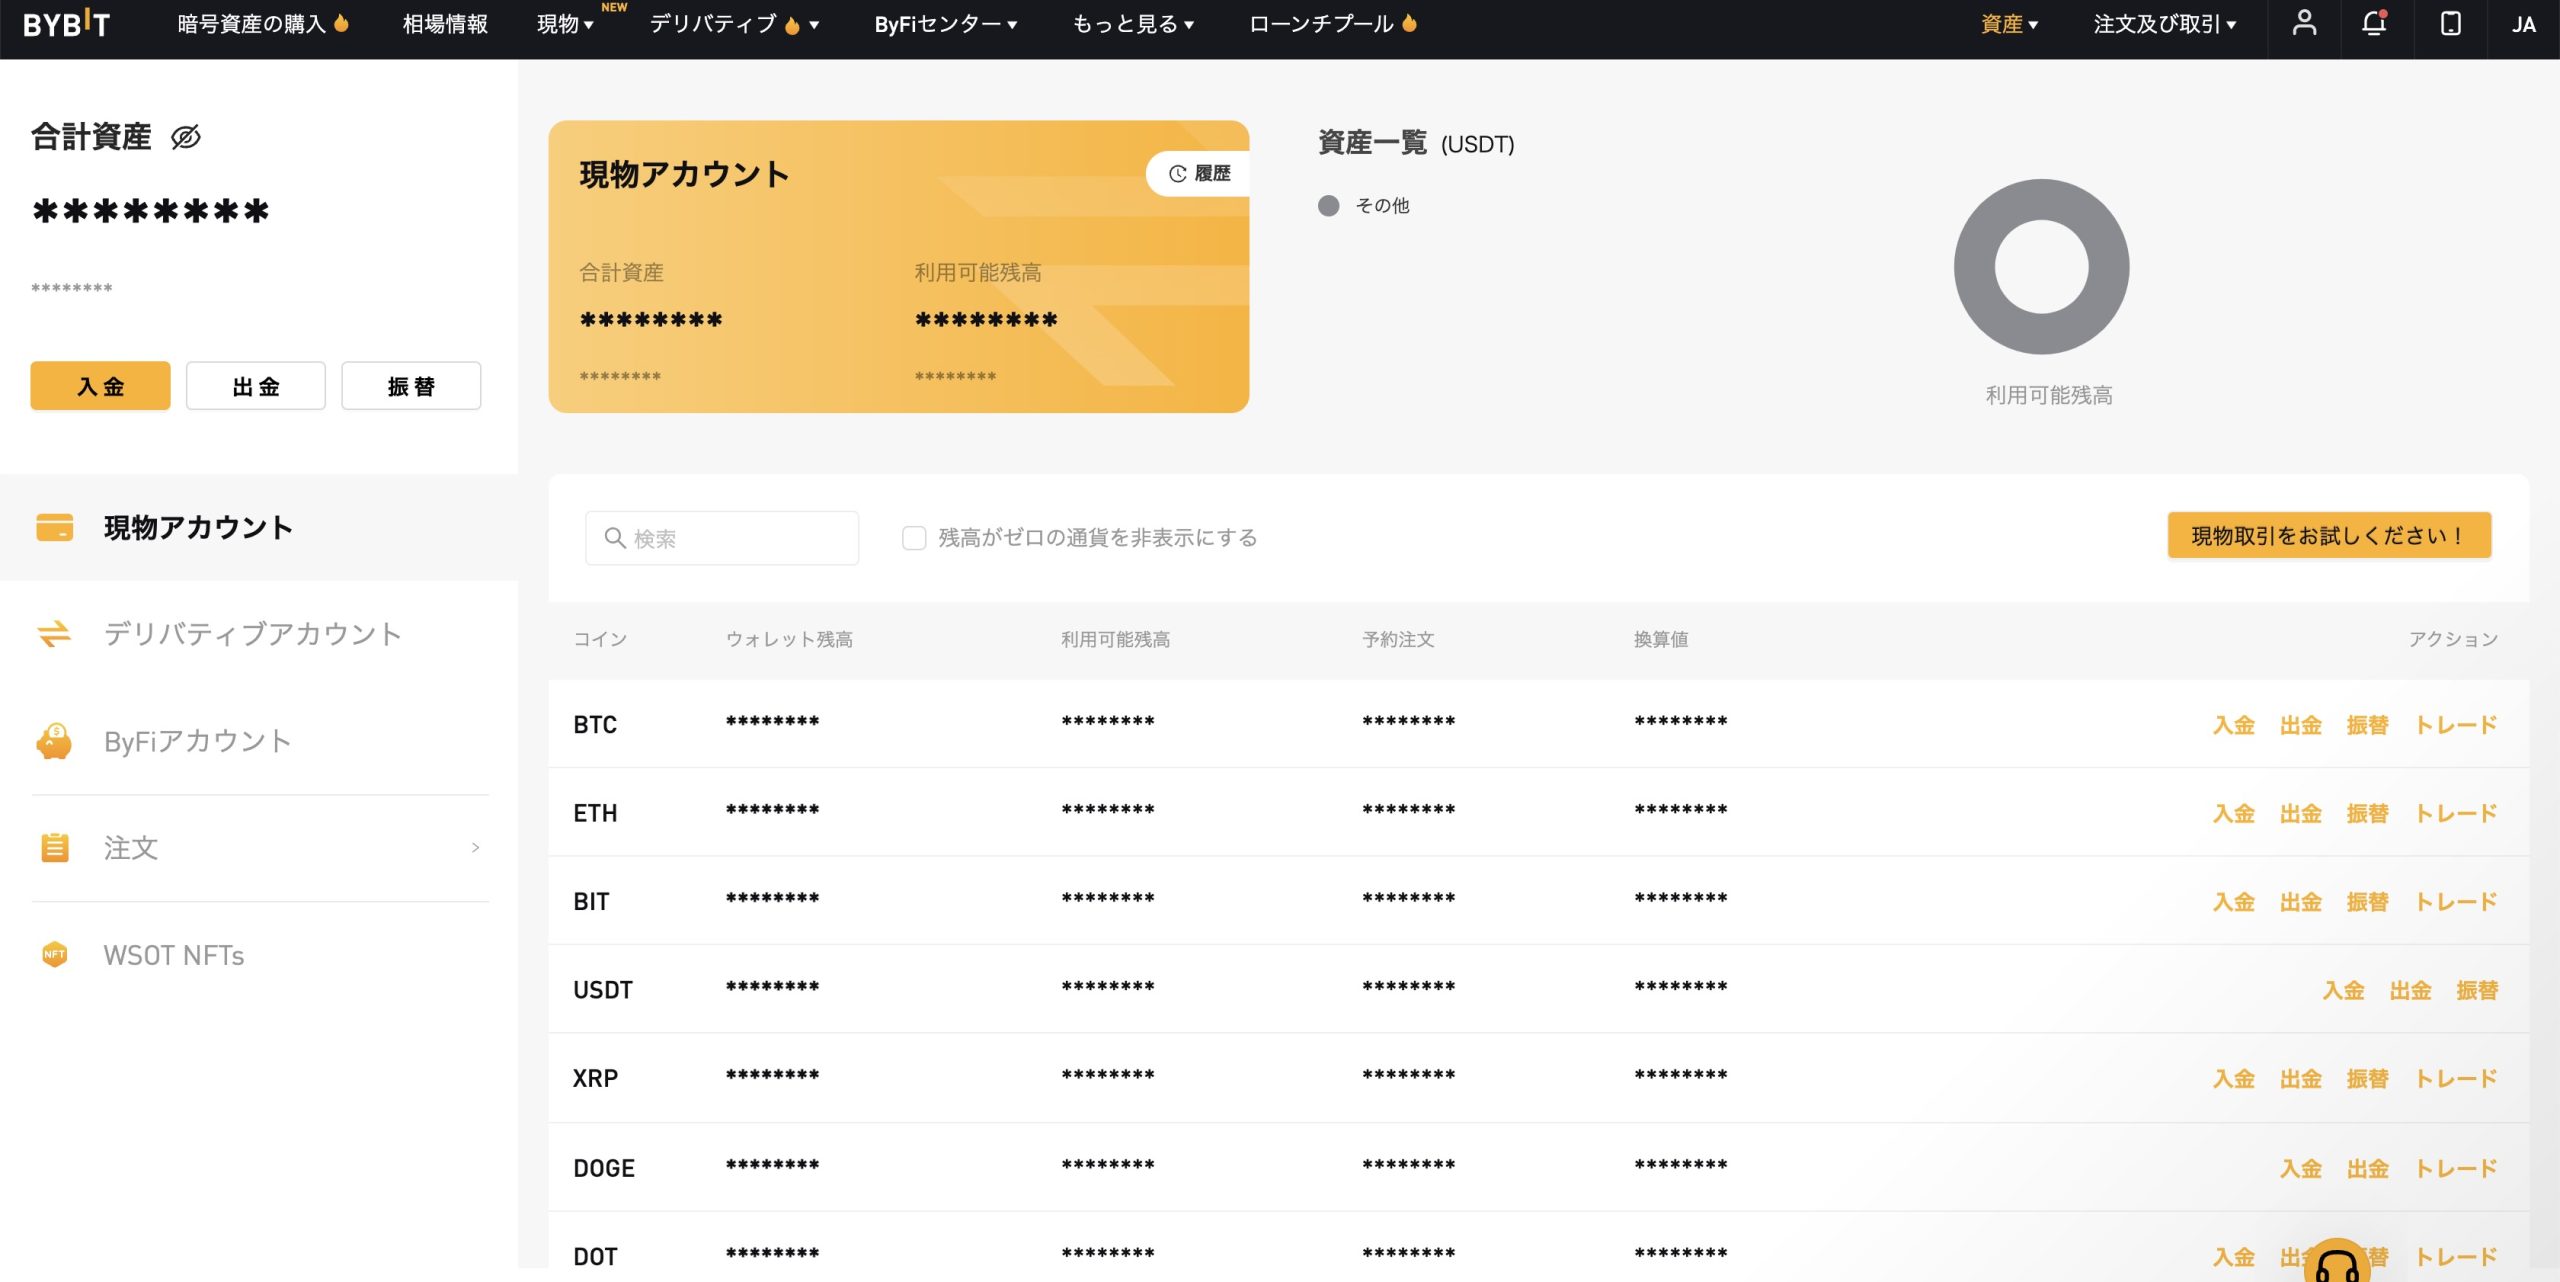Viewport: 2560px width, 1282px height.
Task: Click the orders clipboard icon
Action: pyautogui.click(x=54, y=848)
